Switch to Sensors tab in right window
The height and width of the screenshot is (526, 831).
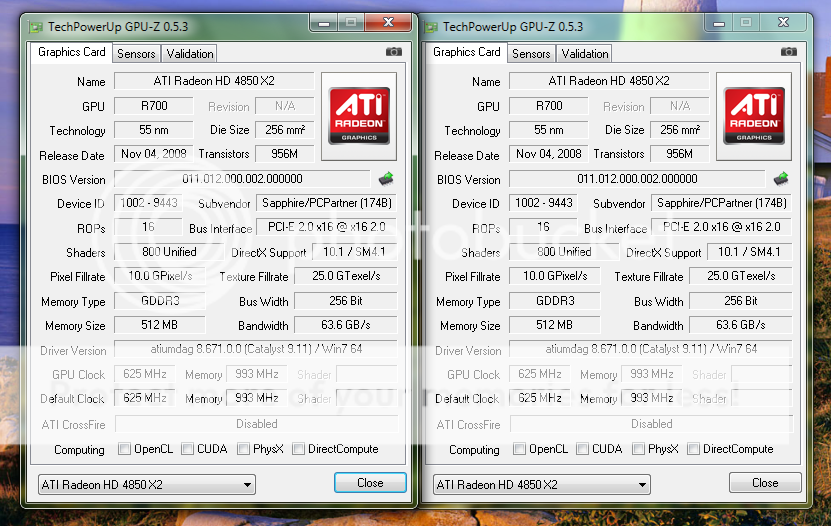point(531,54)
